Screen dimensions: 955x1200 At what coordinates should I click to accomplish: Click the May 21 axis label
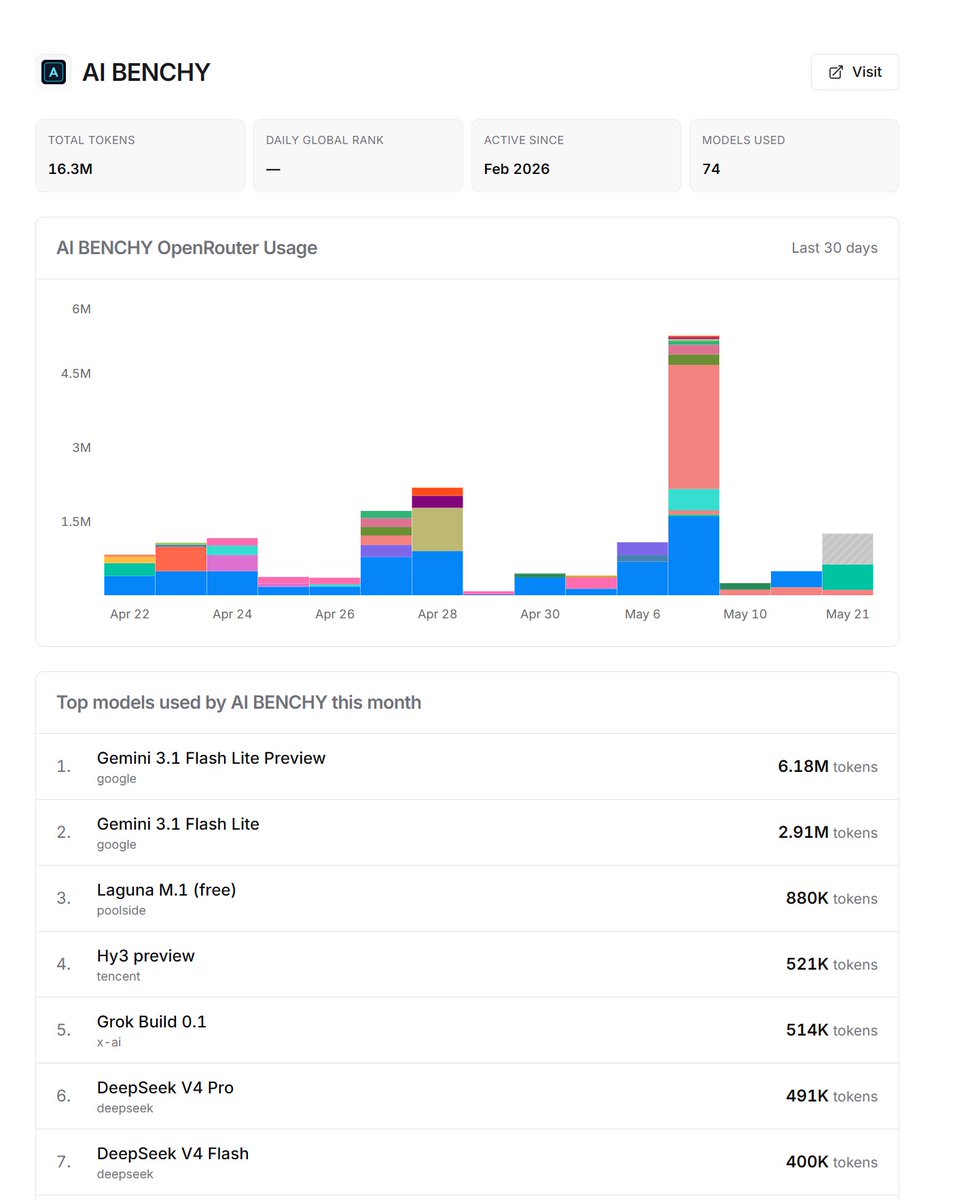(848, 614)
